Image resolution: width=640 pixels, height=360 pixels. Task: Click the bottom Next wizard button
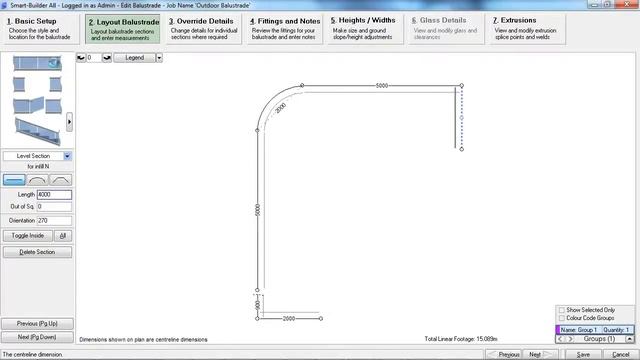[x=540, y=355]
